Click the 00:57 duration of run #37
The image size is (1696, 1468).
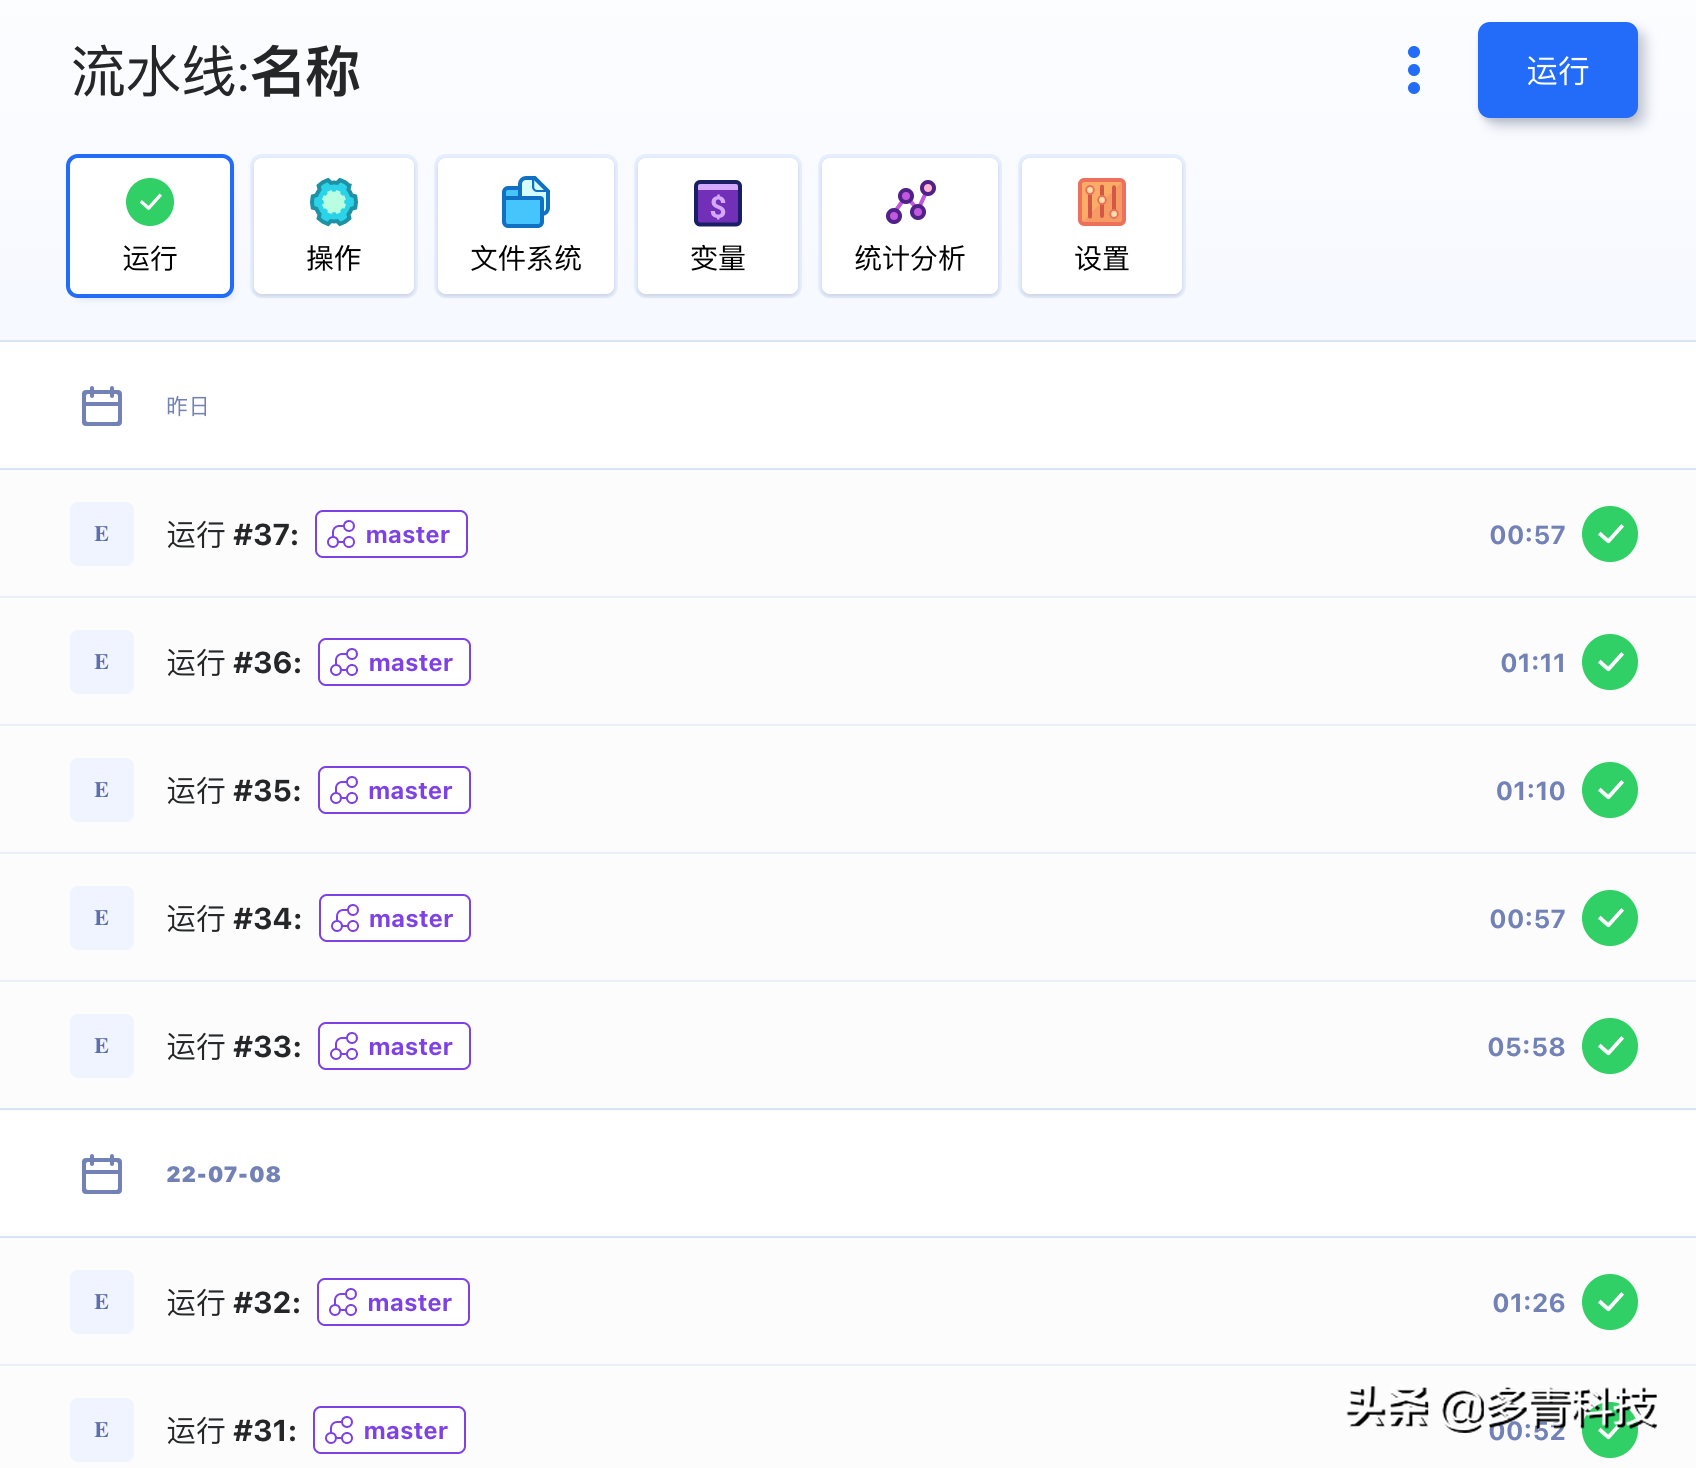click(1527, 535)
